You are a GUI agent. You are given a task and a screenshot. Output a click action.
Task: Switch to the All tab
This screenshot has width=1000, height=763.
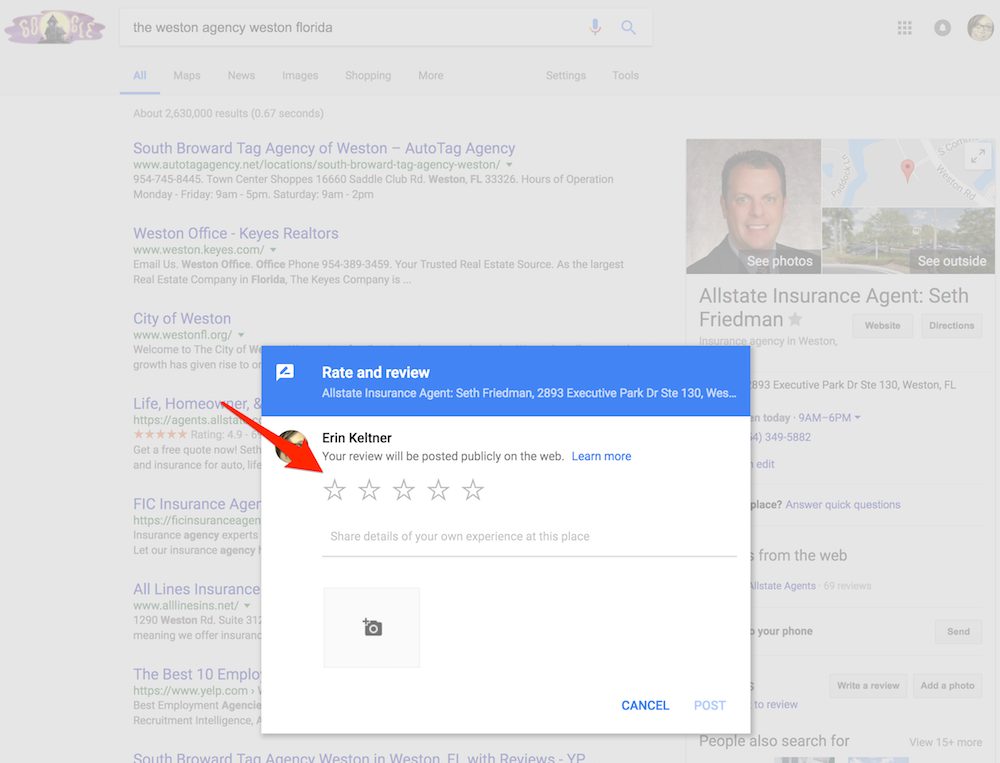pyautogui.click(x=140, y=75)
